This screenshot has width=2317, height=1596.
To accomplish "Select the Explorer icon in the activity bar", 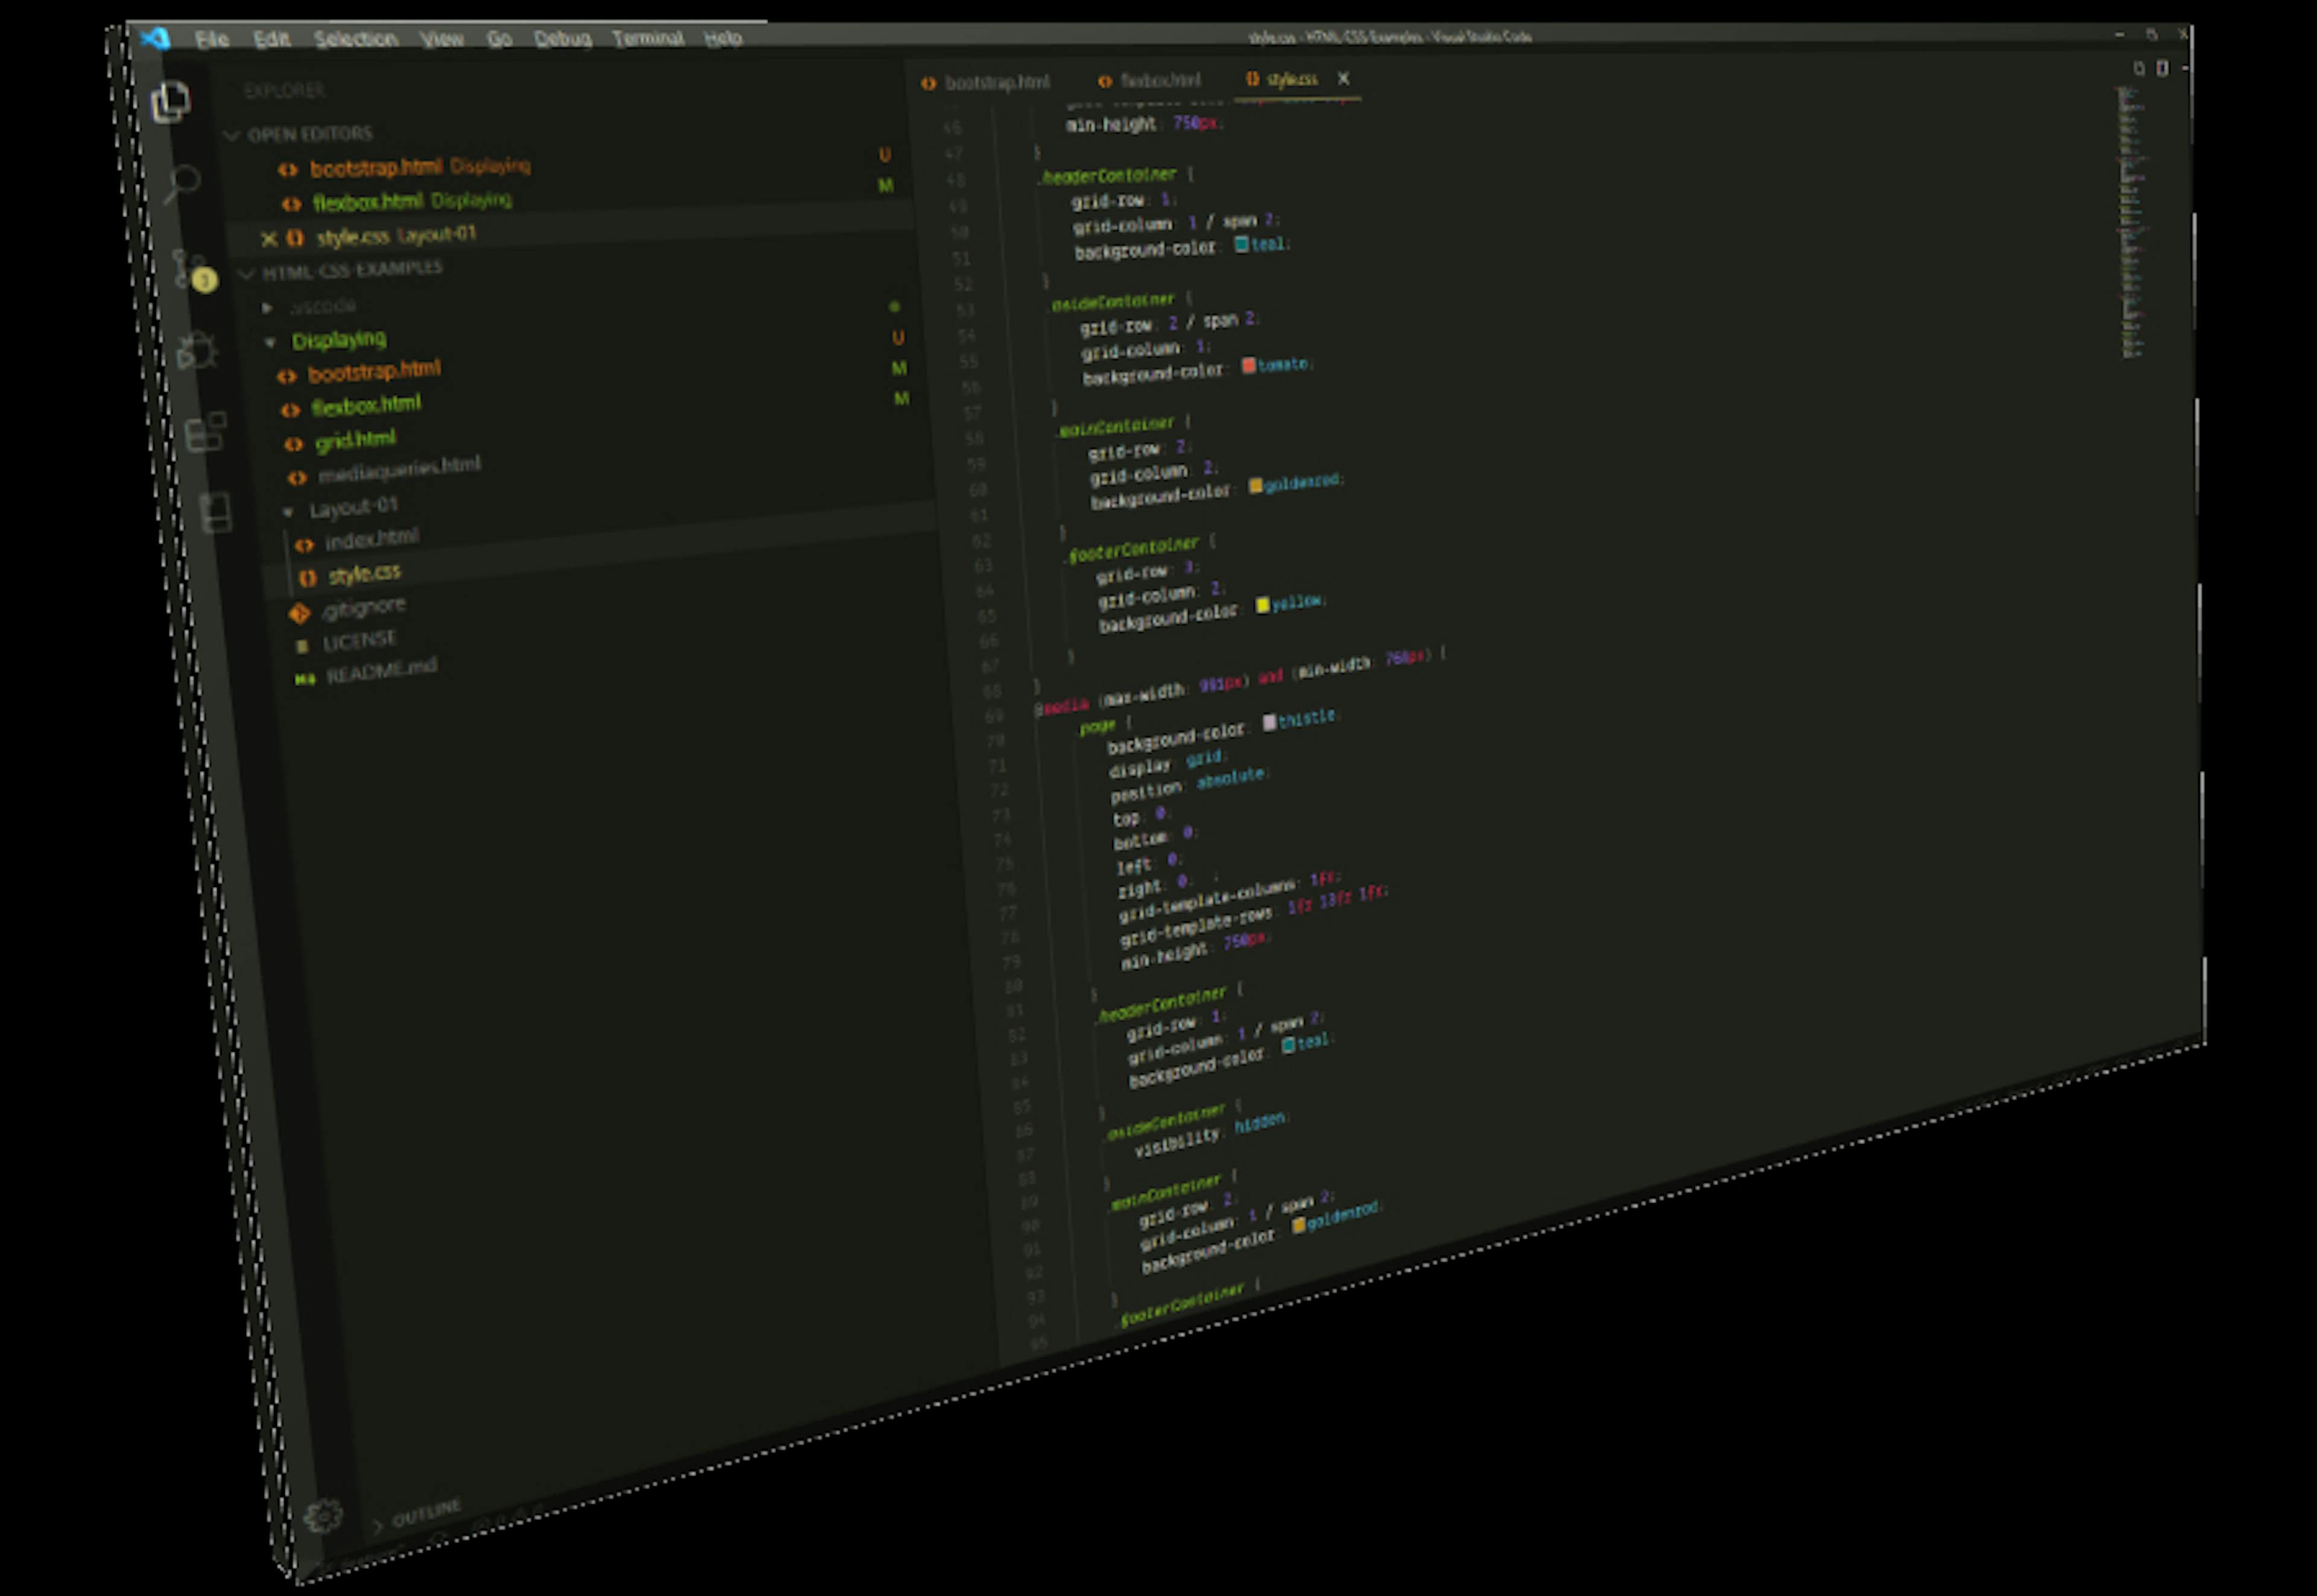I will coord(173,100).
